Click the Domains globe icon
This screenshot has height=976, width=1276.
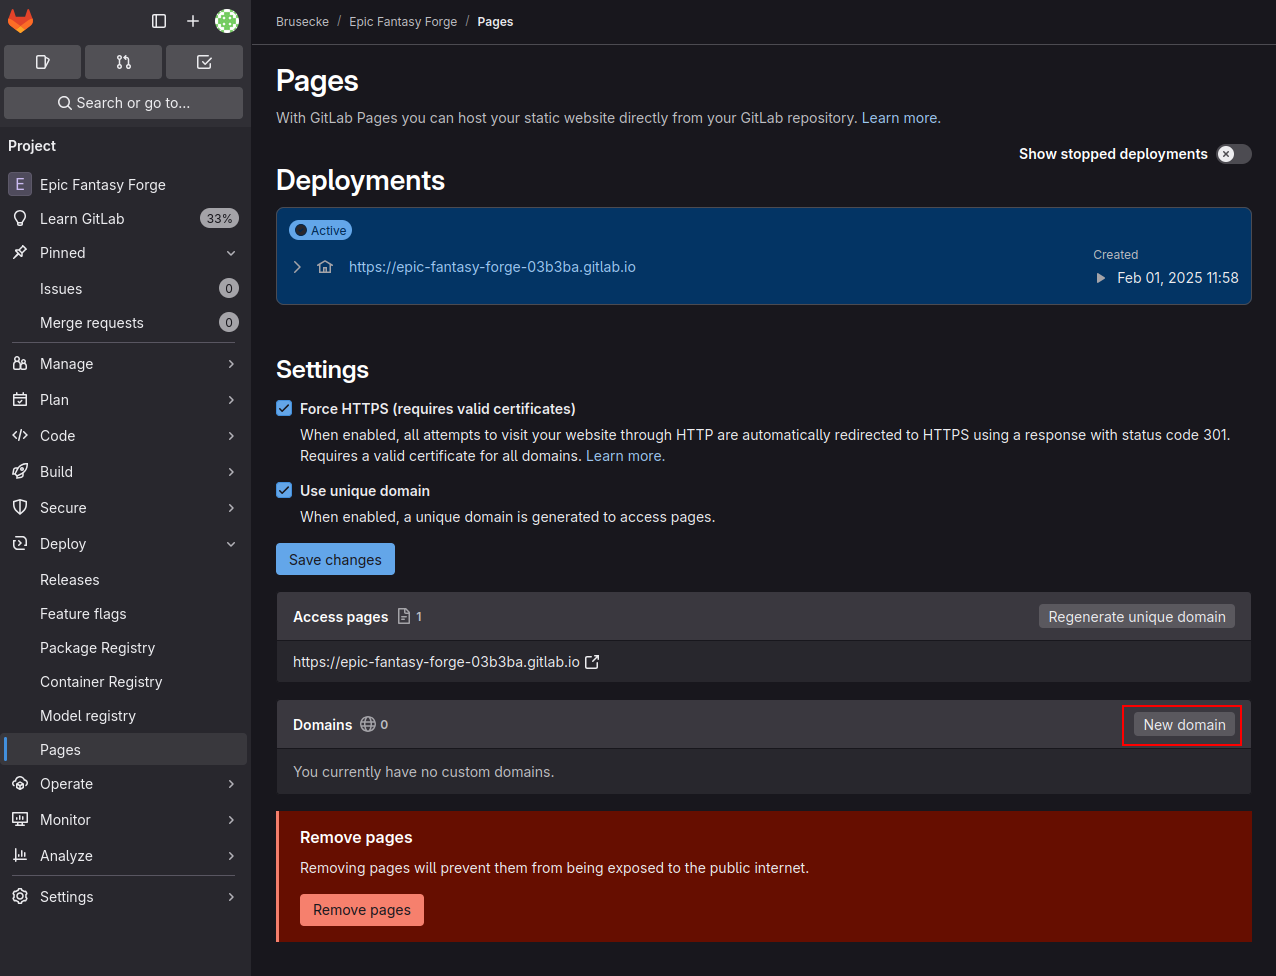[368, 724]
